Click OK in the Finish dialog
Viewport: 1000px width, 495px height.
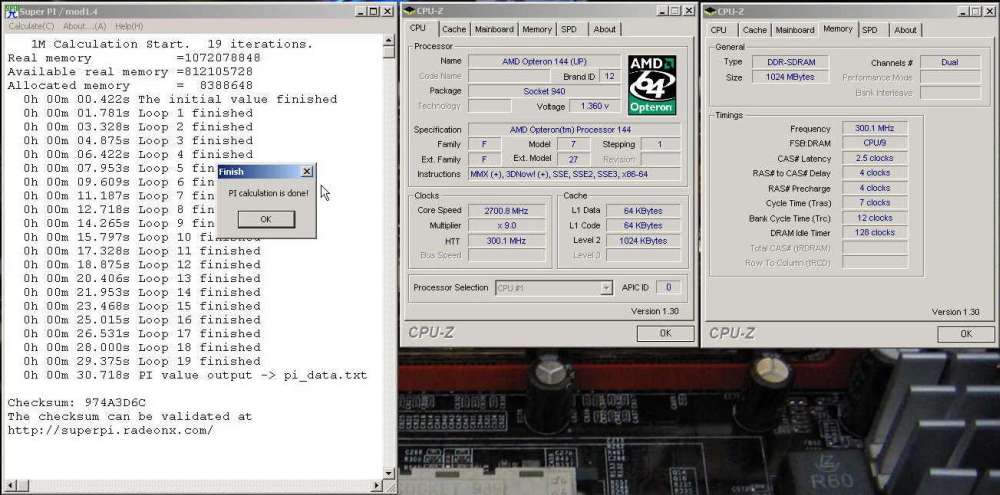[x=266, y=219]
